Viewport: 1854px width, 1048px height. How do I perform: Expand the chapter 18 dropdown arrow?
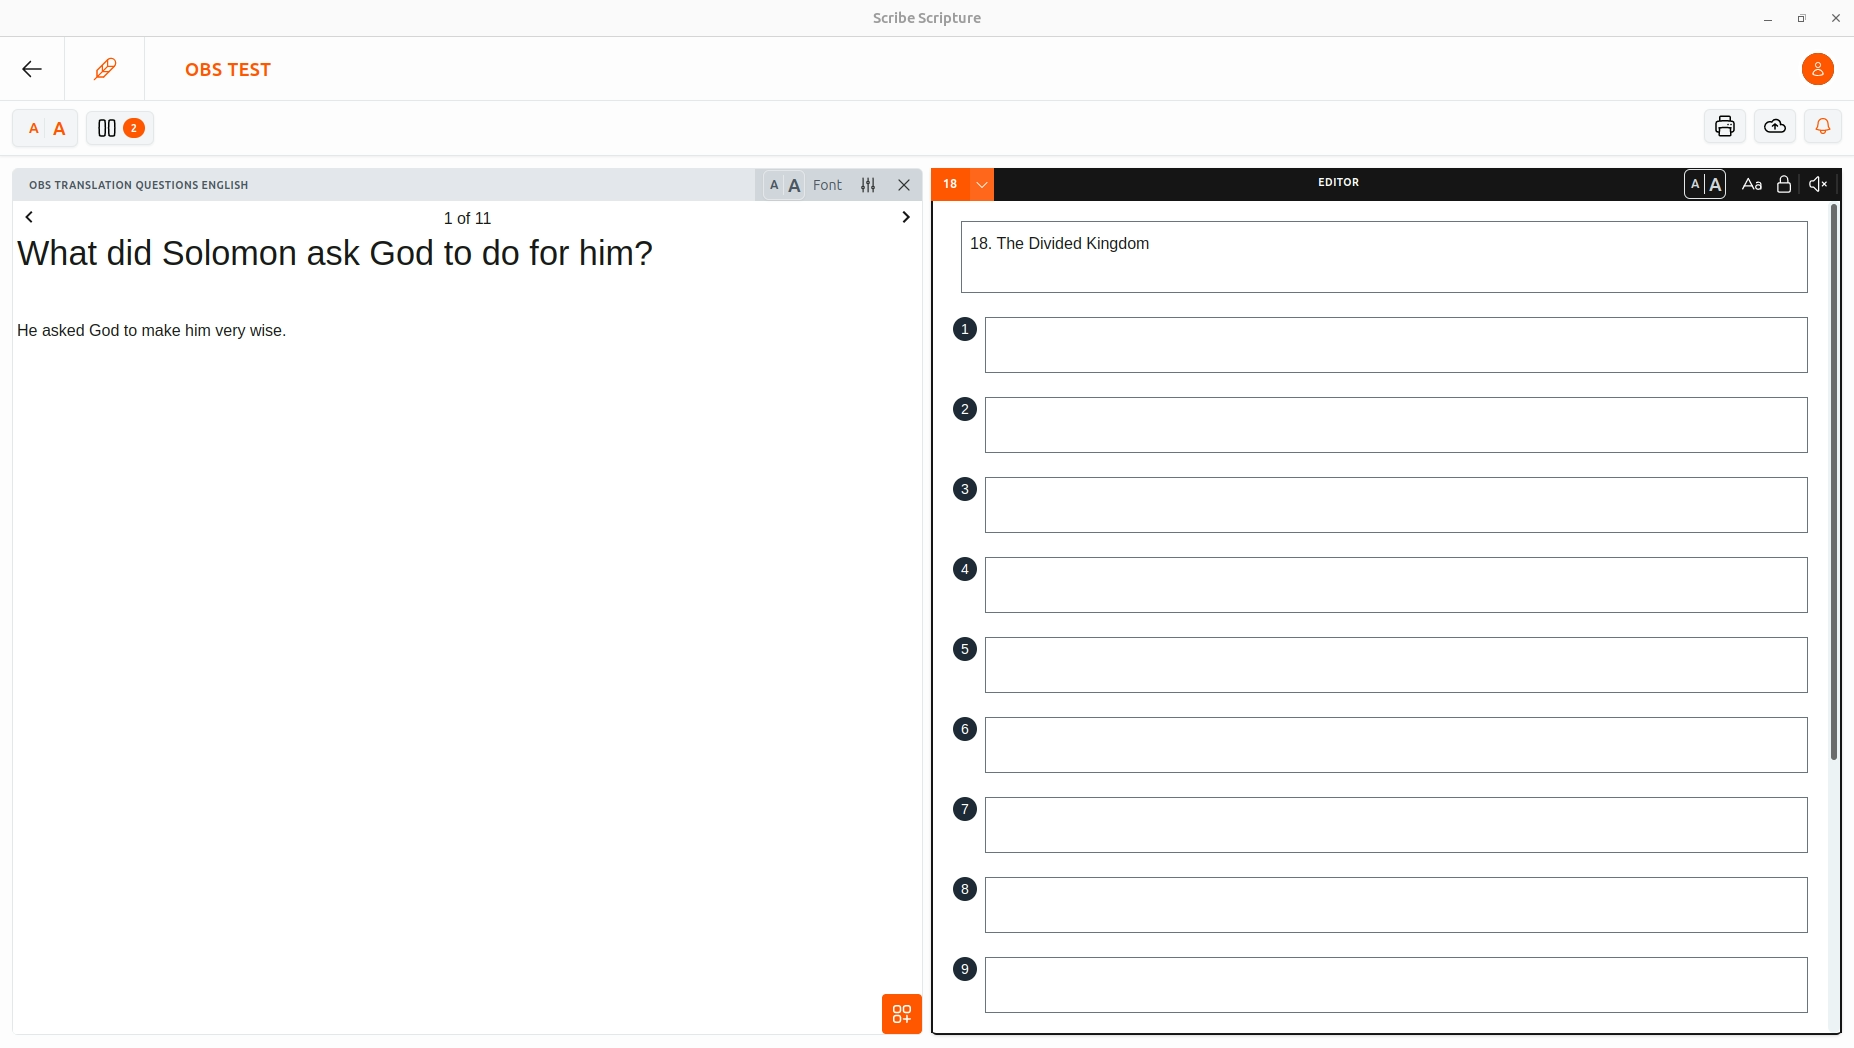982,184
